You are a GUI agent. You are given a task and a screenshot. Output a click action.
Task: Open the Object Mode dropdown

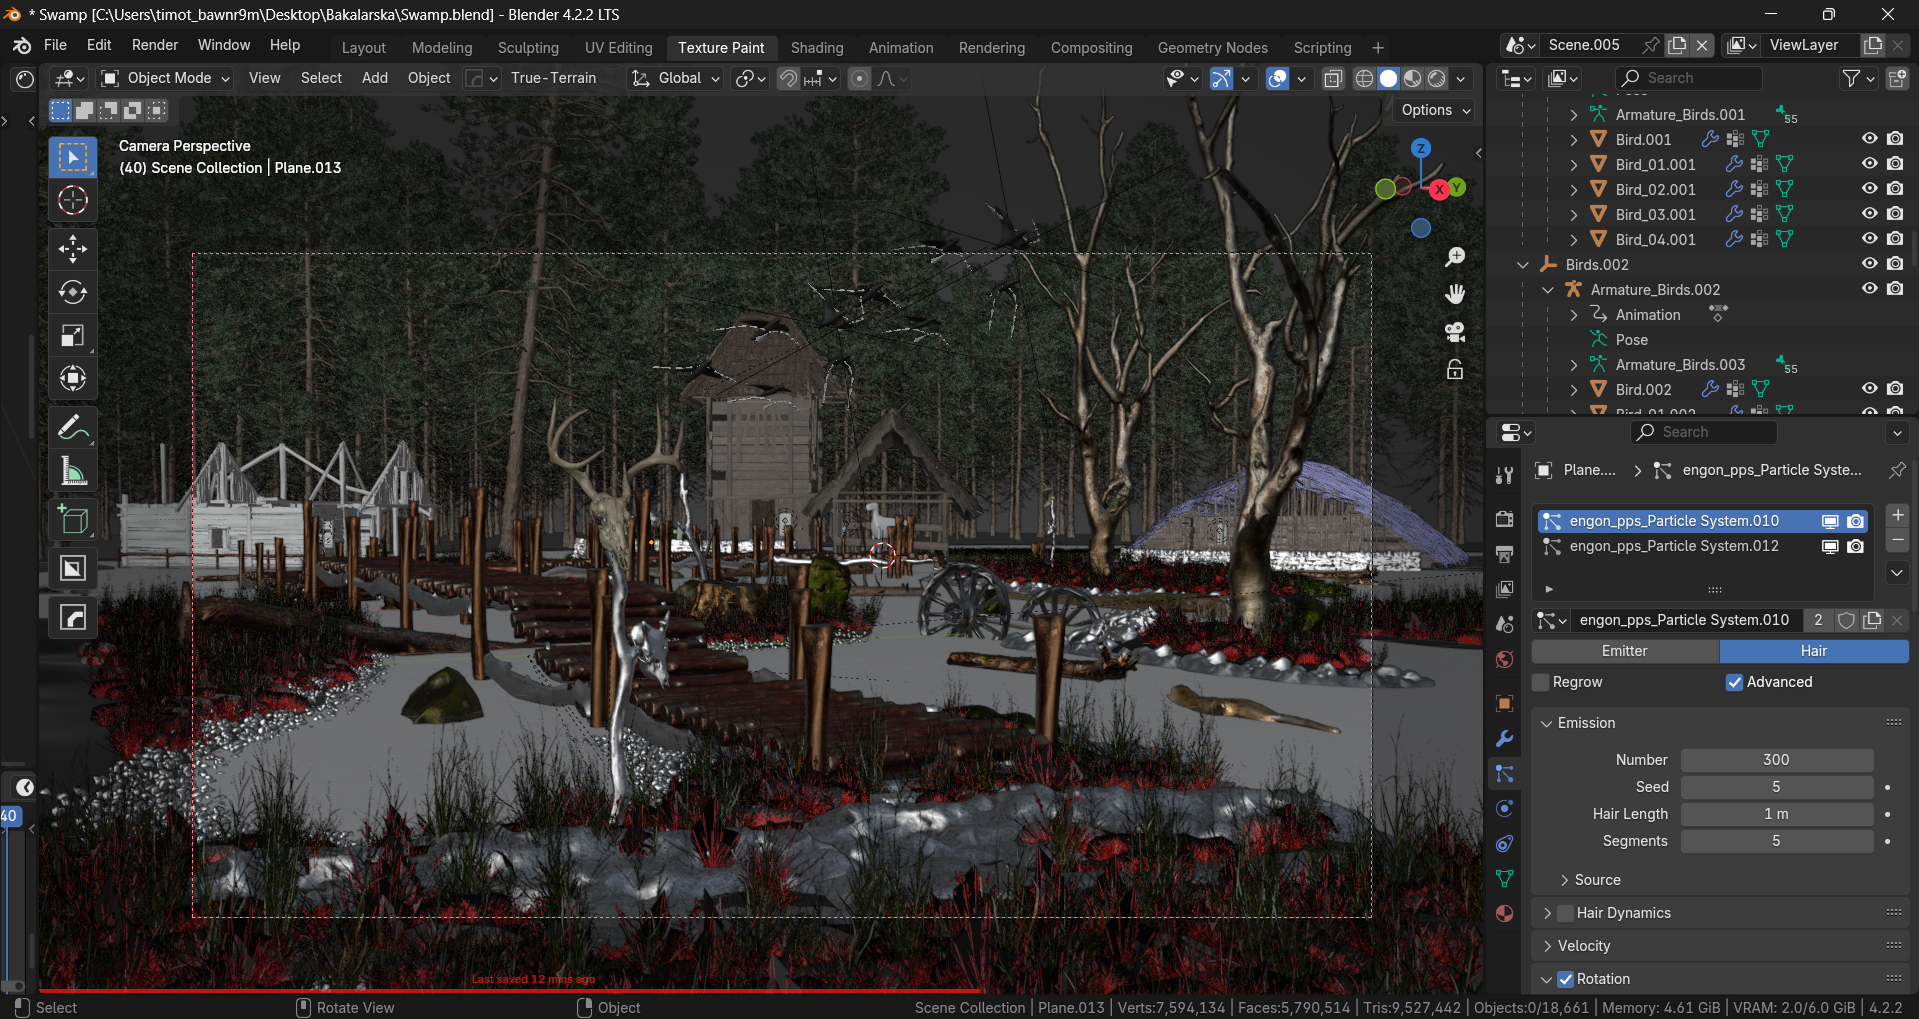(x=165, y=78)
